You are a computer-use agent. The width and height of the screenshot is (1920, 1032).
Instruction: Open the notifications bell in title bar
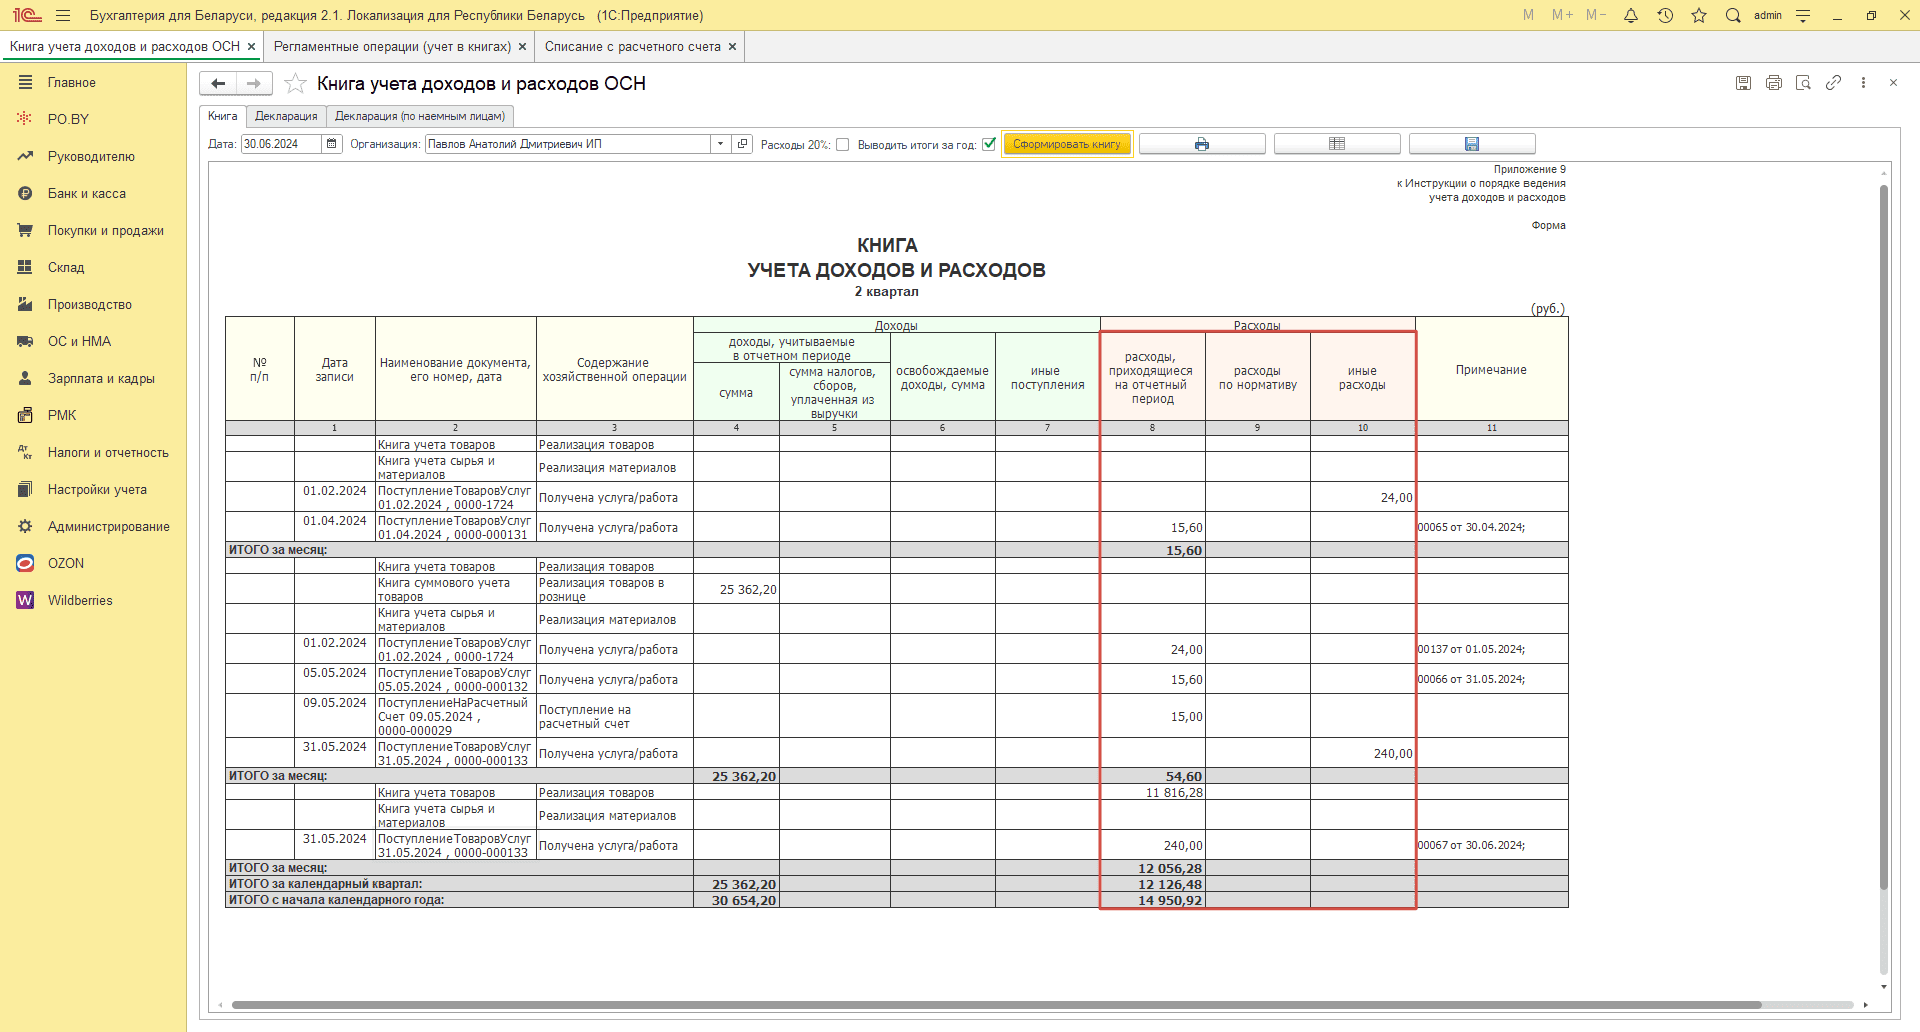[x=1631, y=15]
